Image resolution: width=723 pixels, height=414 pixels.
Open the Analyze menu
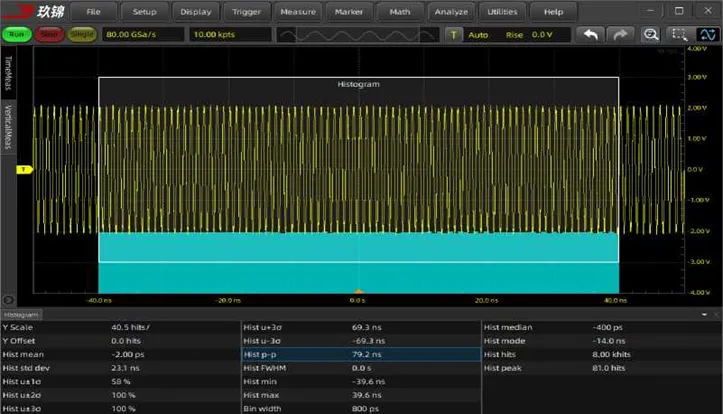click(x=450, y=12)
